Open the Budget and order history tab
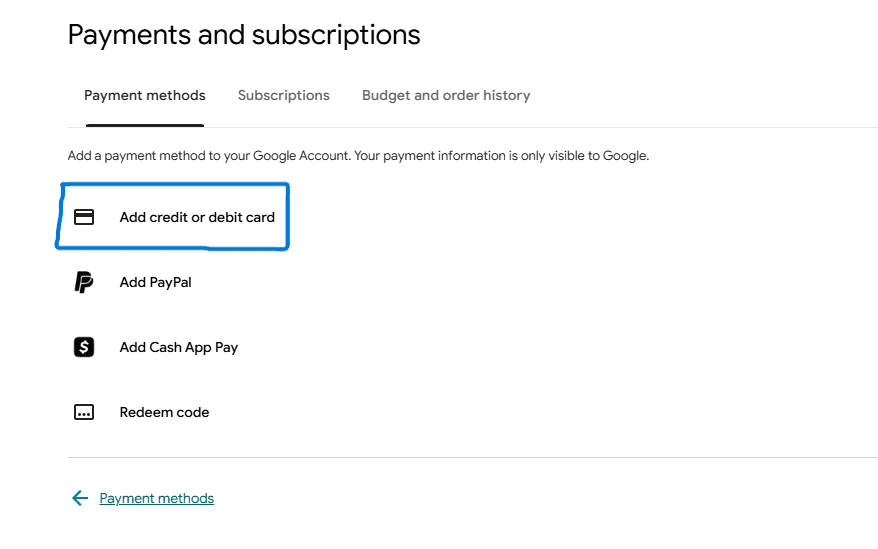Image resolution: width=878 pixels, height=549 pixels. [446, 96]
